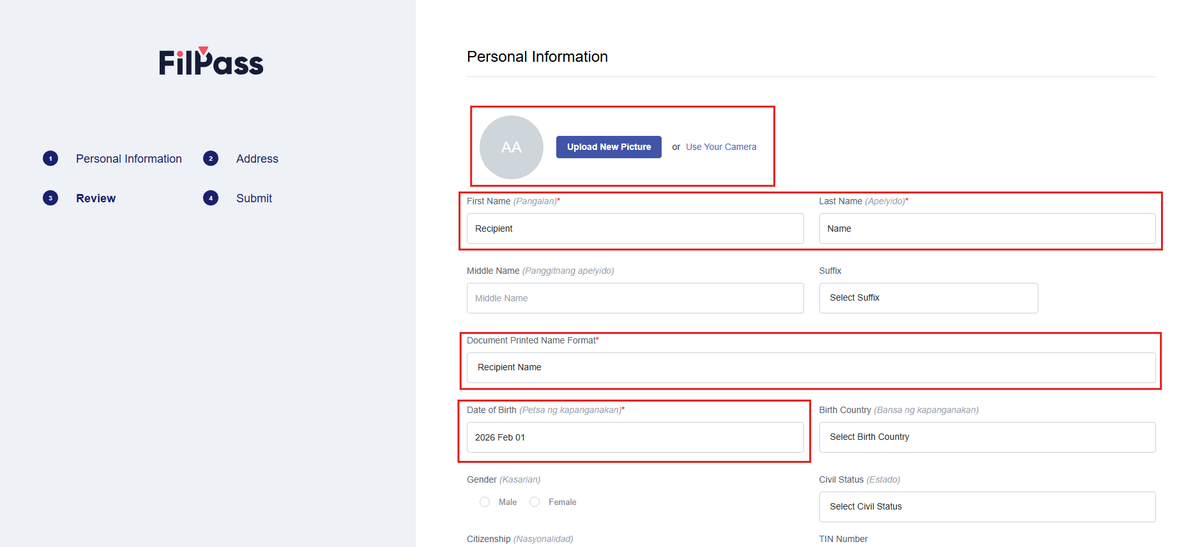Click the AA profile avatar placeholder
The height and width of the screenshot is (547, 1200).
[x=511, y=147]
